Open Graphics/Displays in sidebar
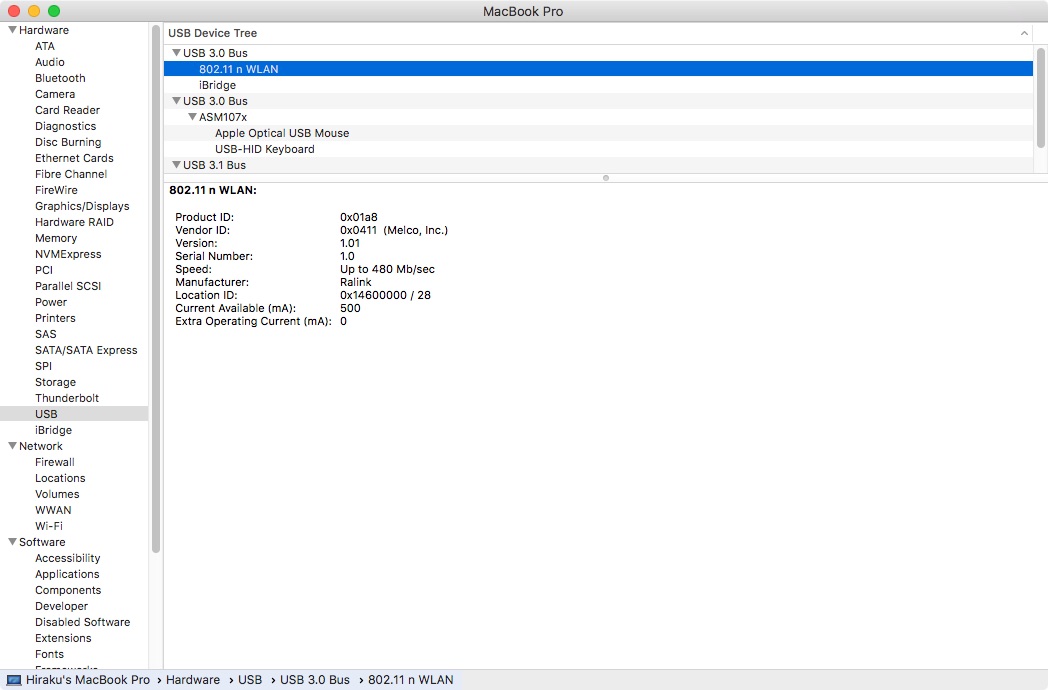 coord(82,206)
